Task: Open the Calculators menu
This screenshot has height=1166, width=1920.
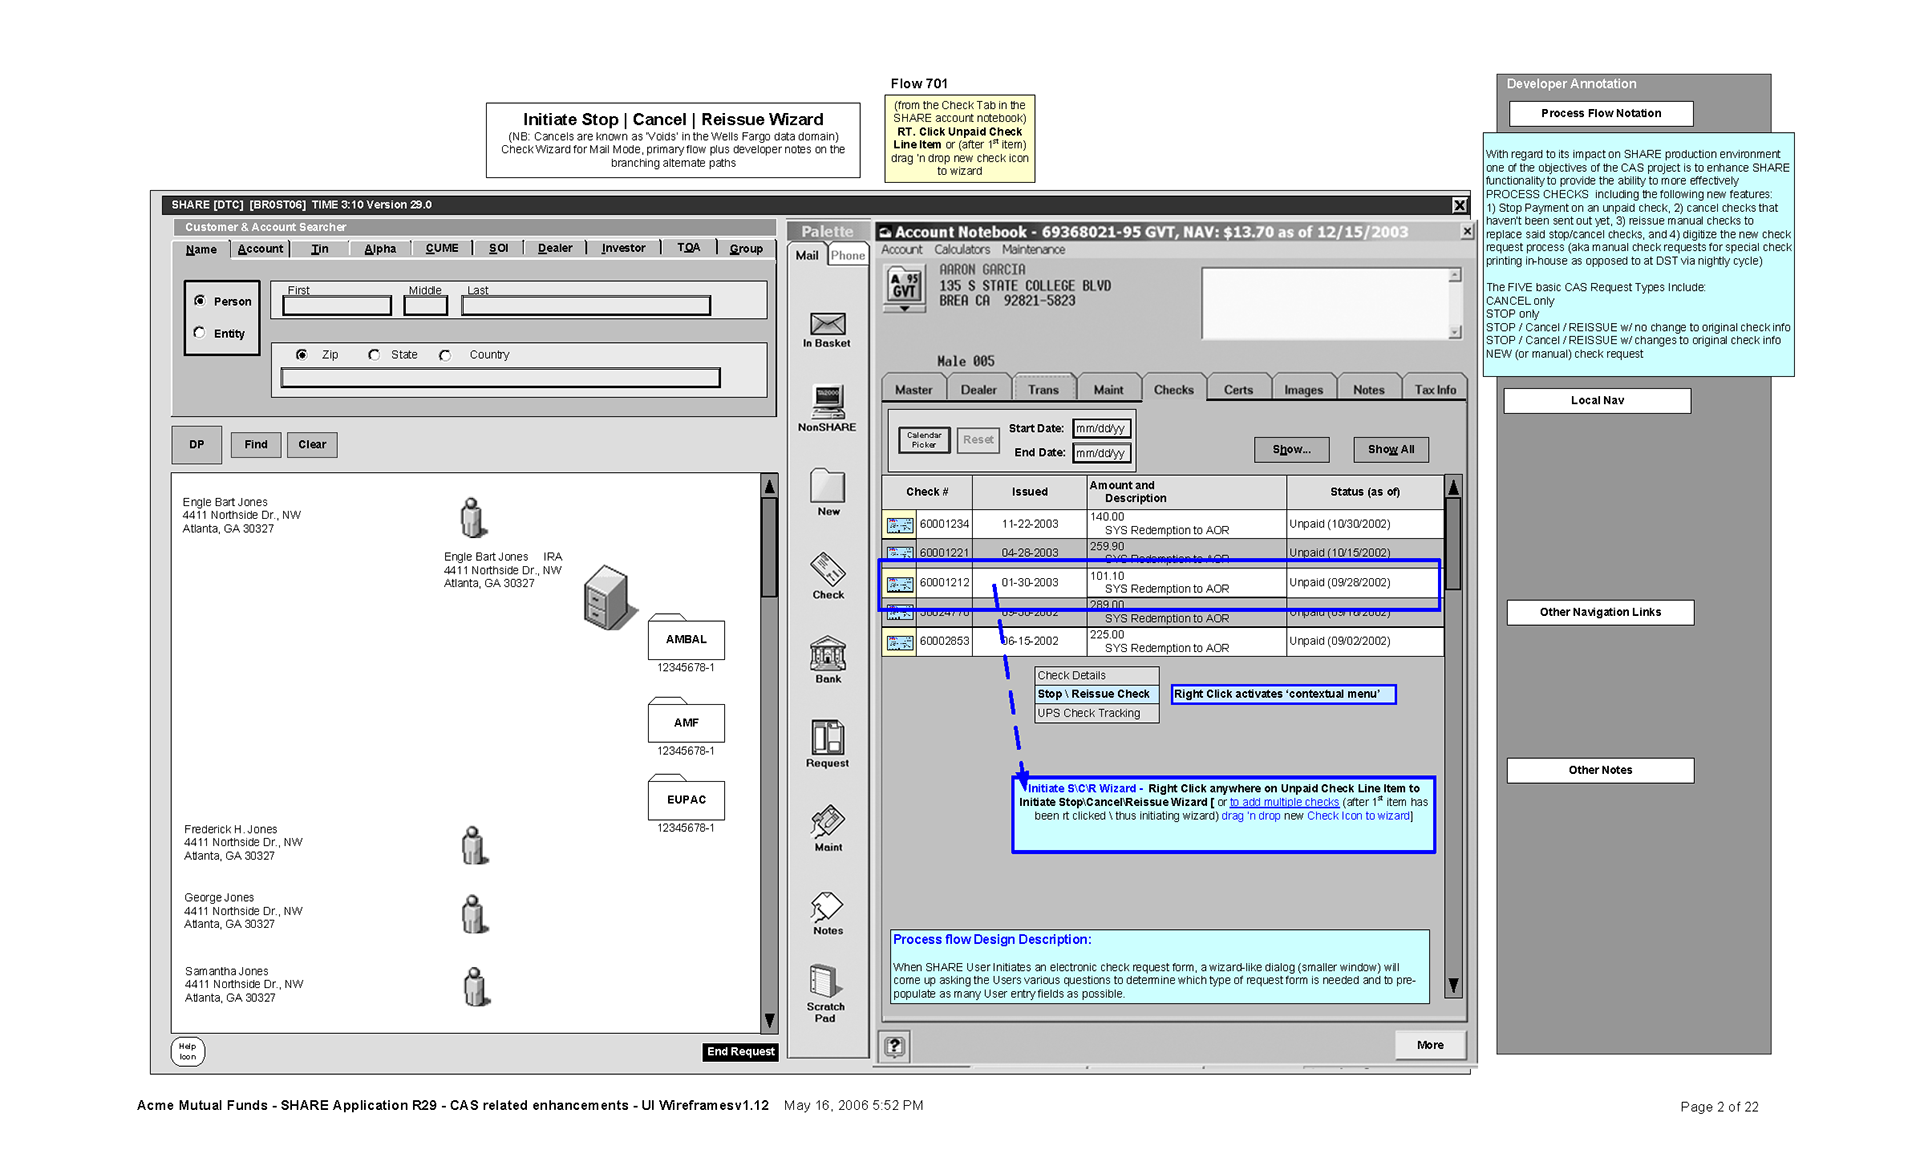Action: point(961,250)
